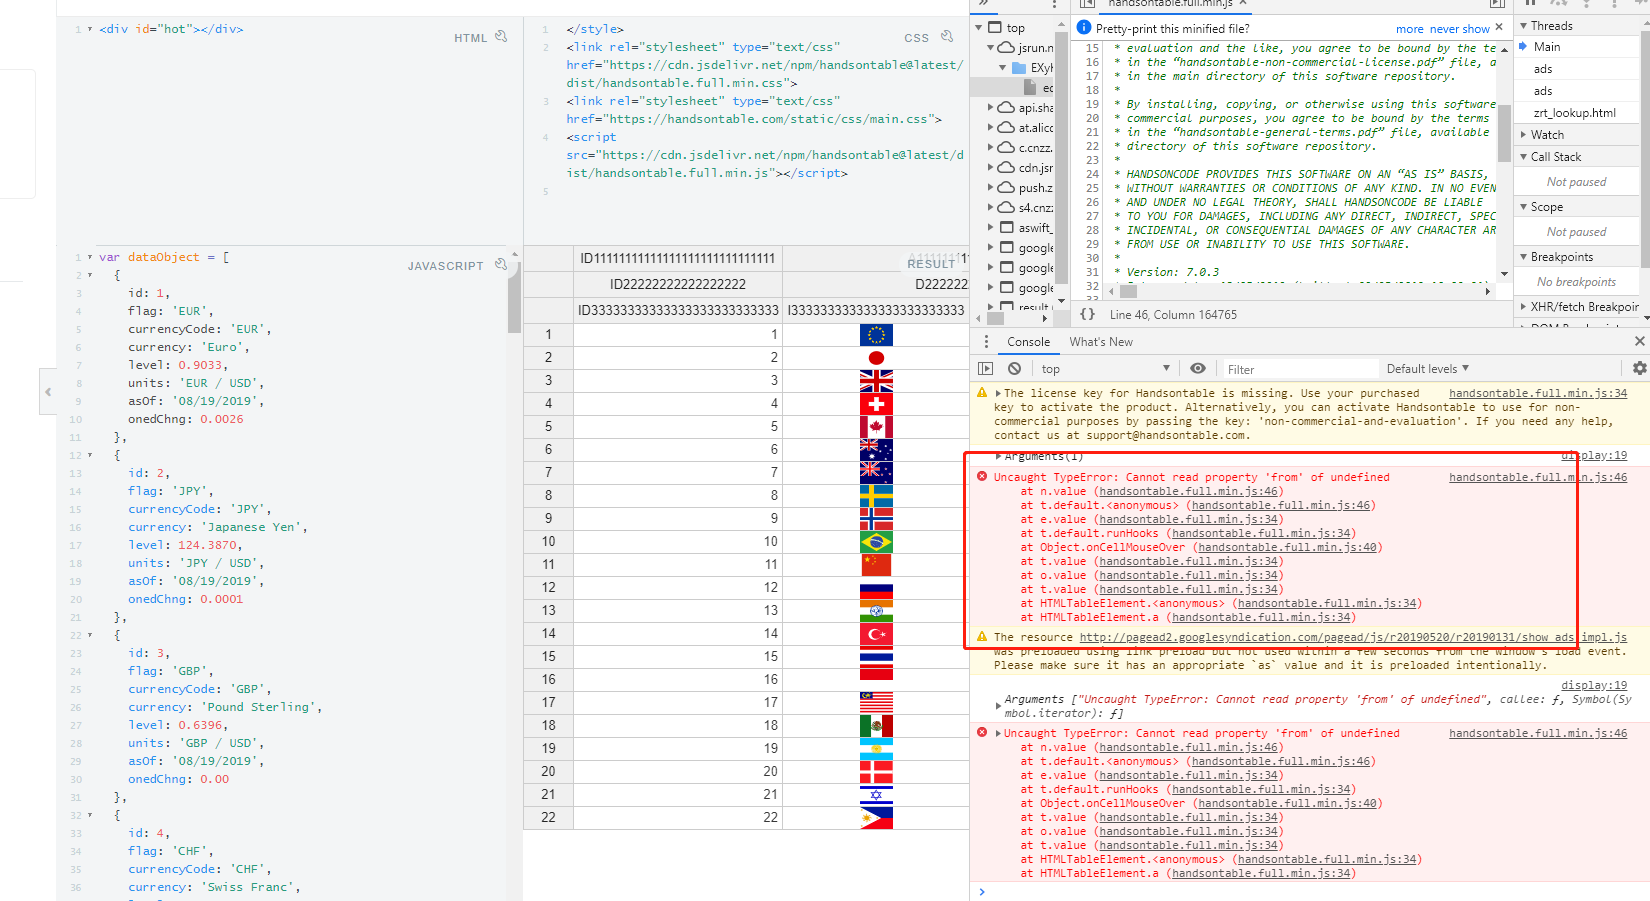The width and height of the screenshot is (1650, 901).
Task: Clear the console with the ban icon
Action: pyautogui.click(x=1014, y=368)
